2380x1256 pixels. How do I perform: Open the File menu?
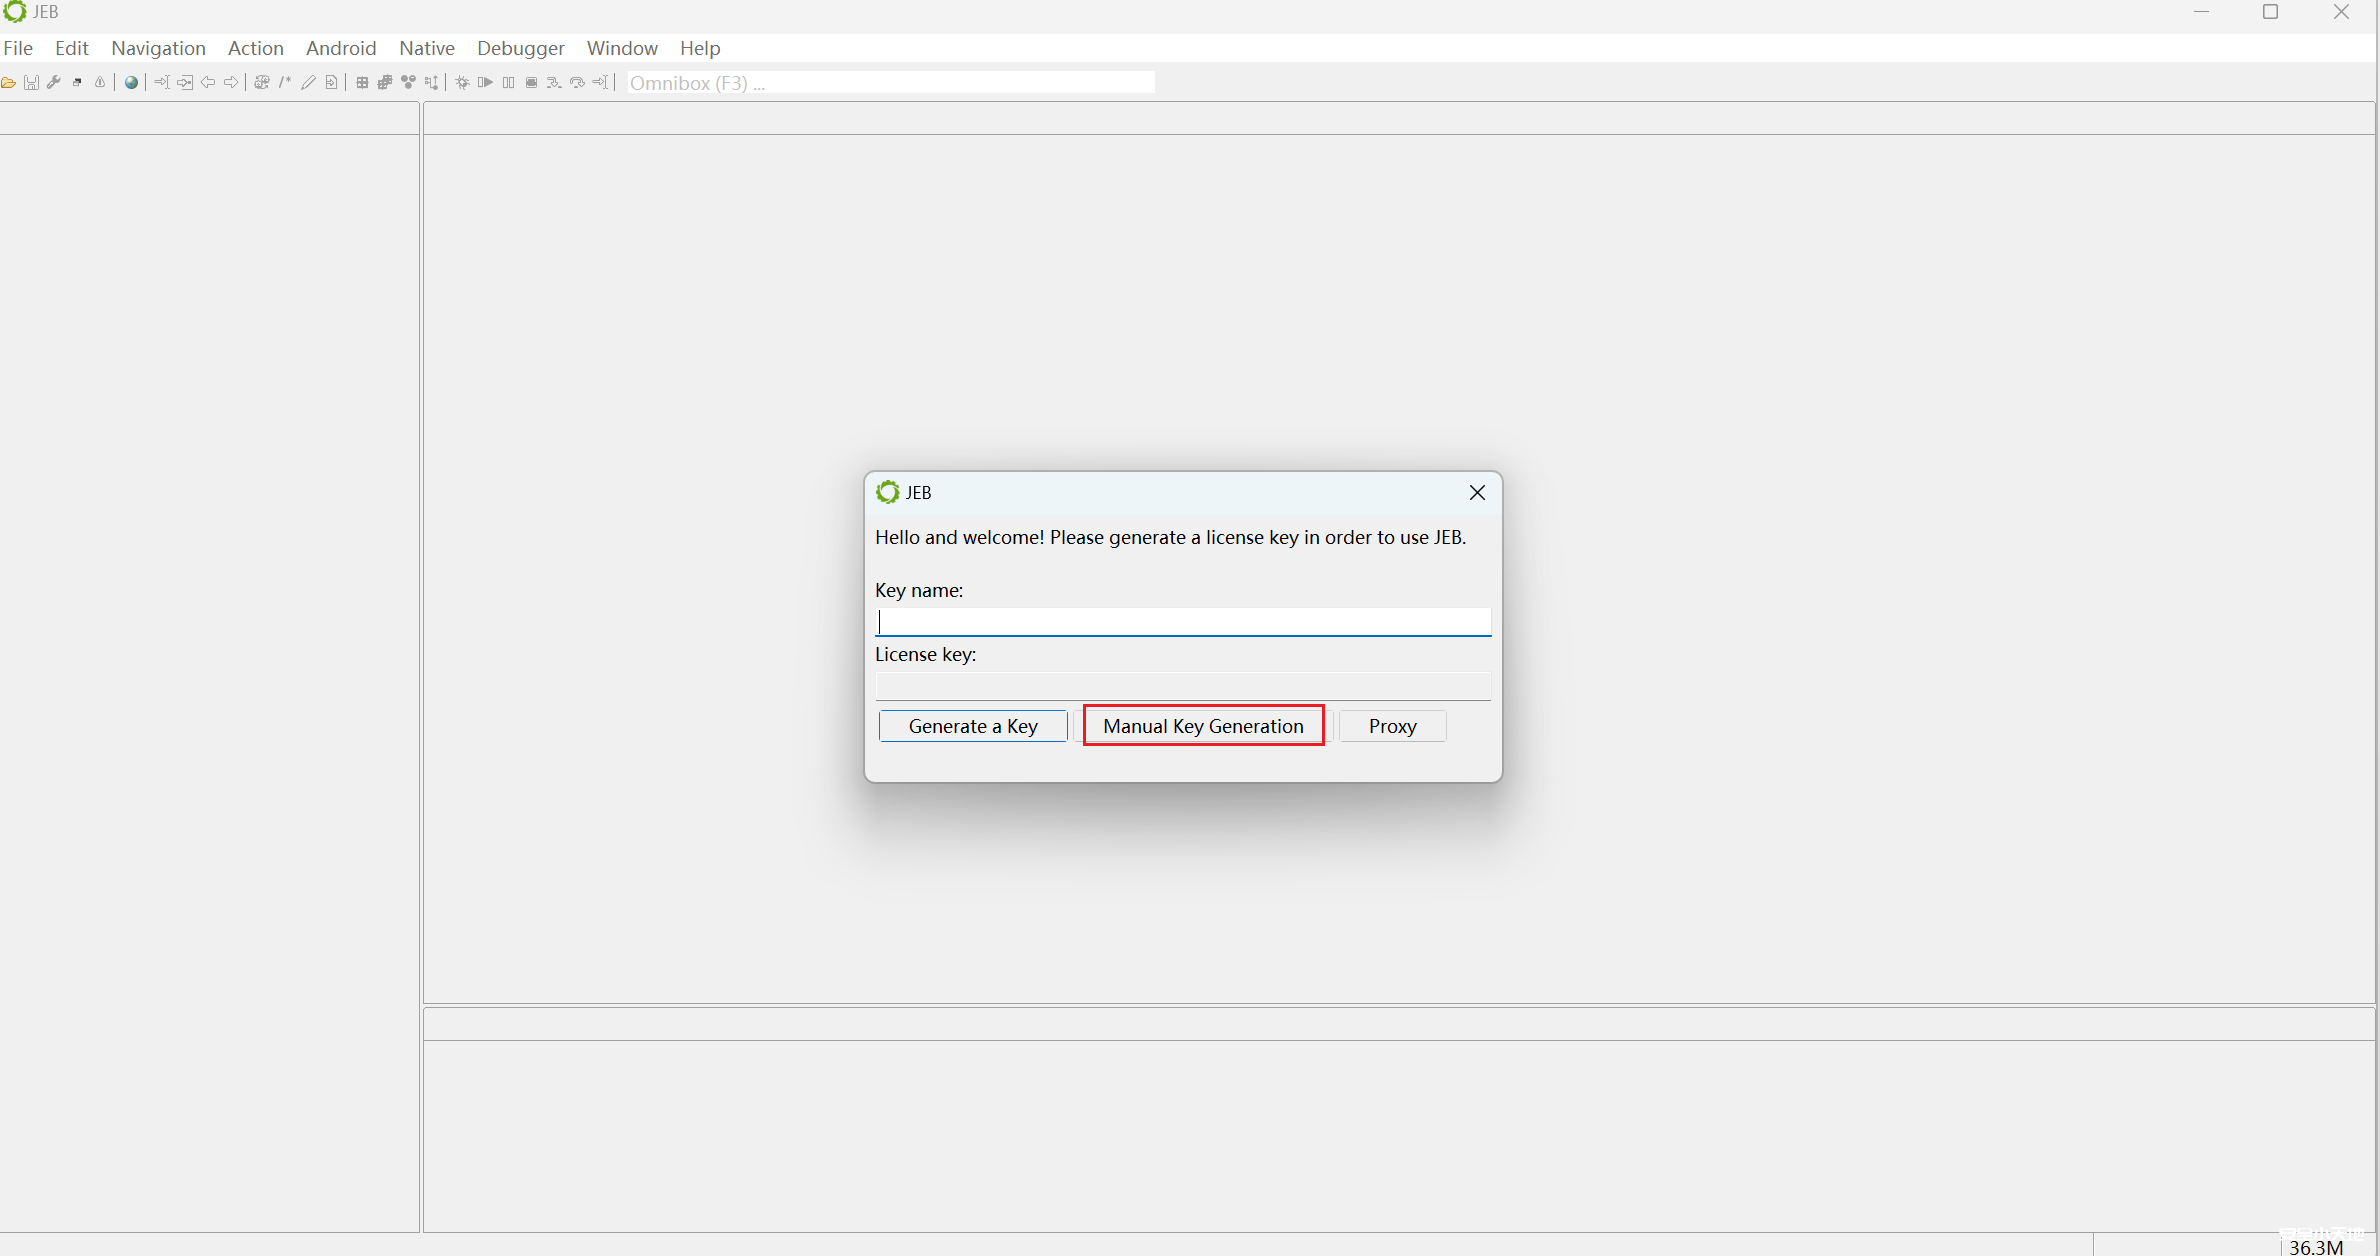tap(18, 48)
